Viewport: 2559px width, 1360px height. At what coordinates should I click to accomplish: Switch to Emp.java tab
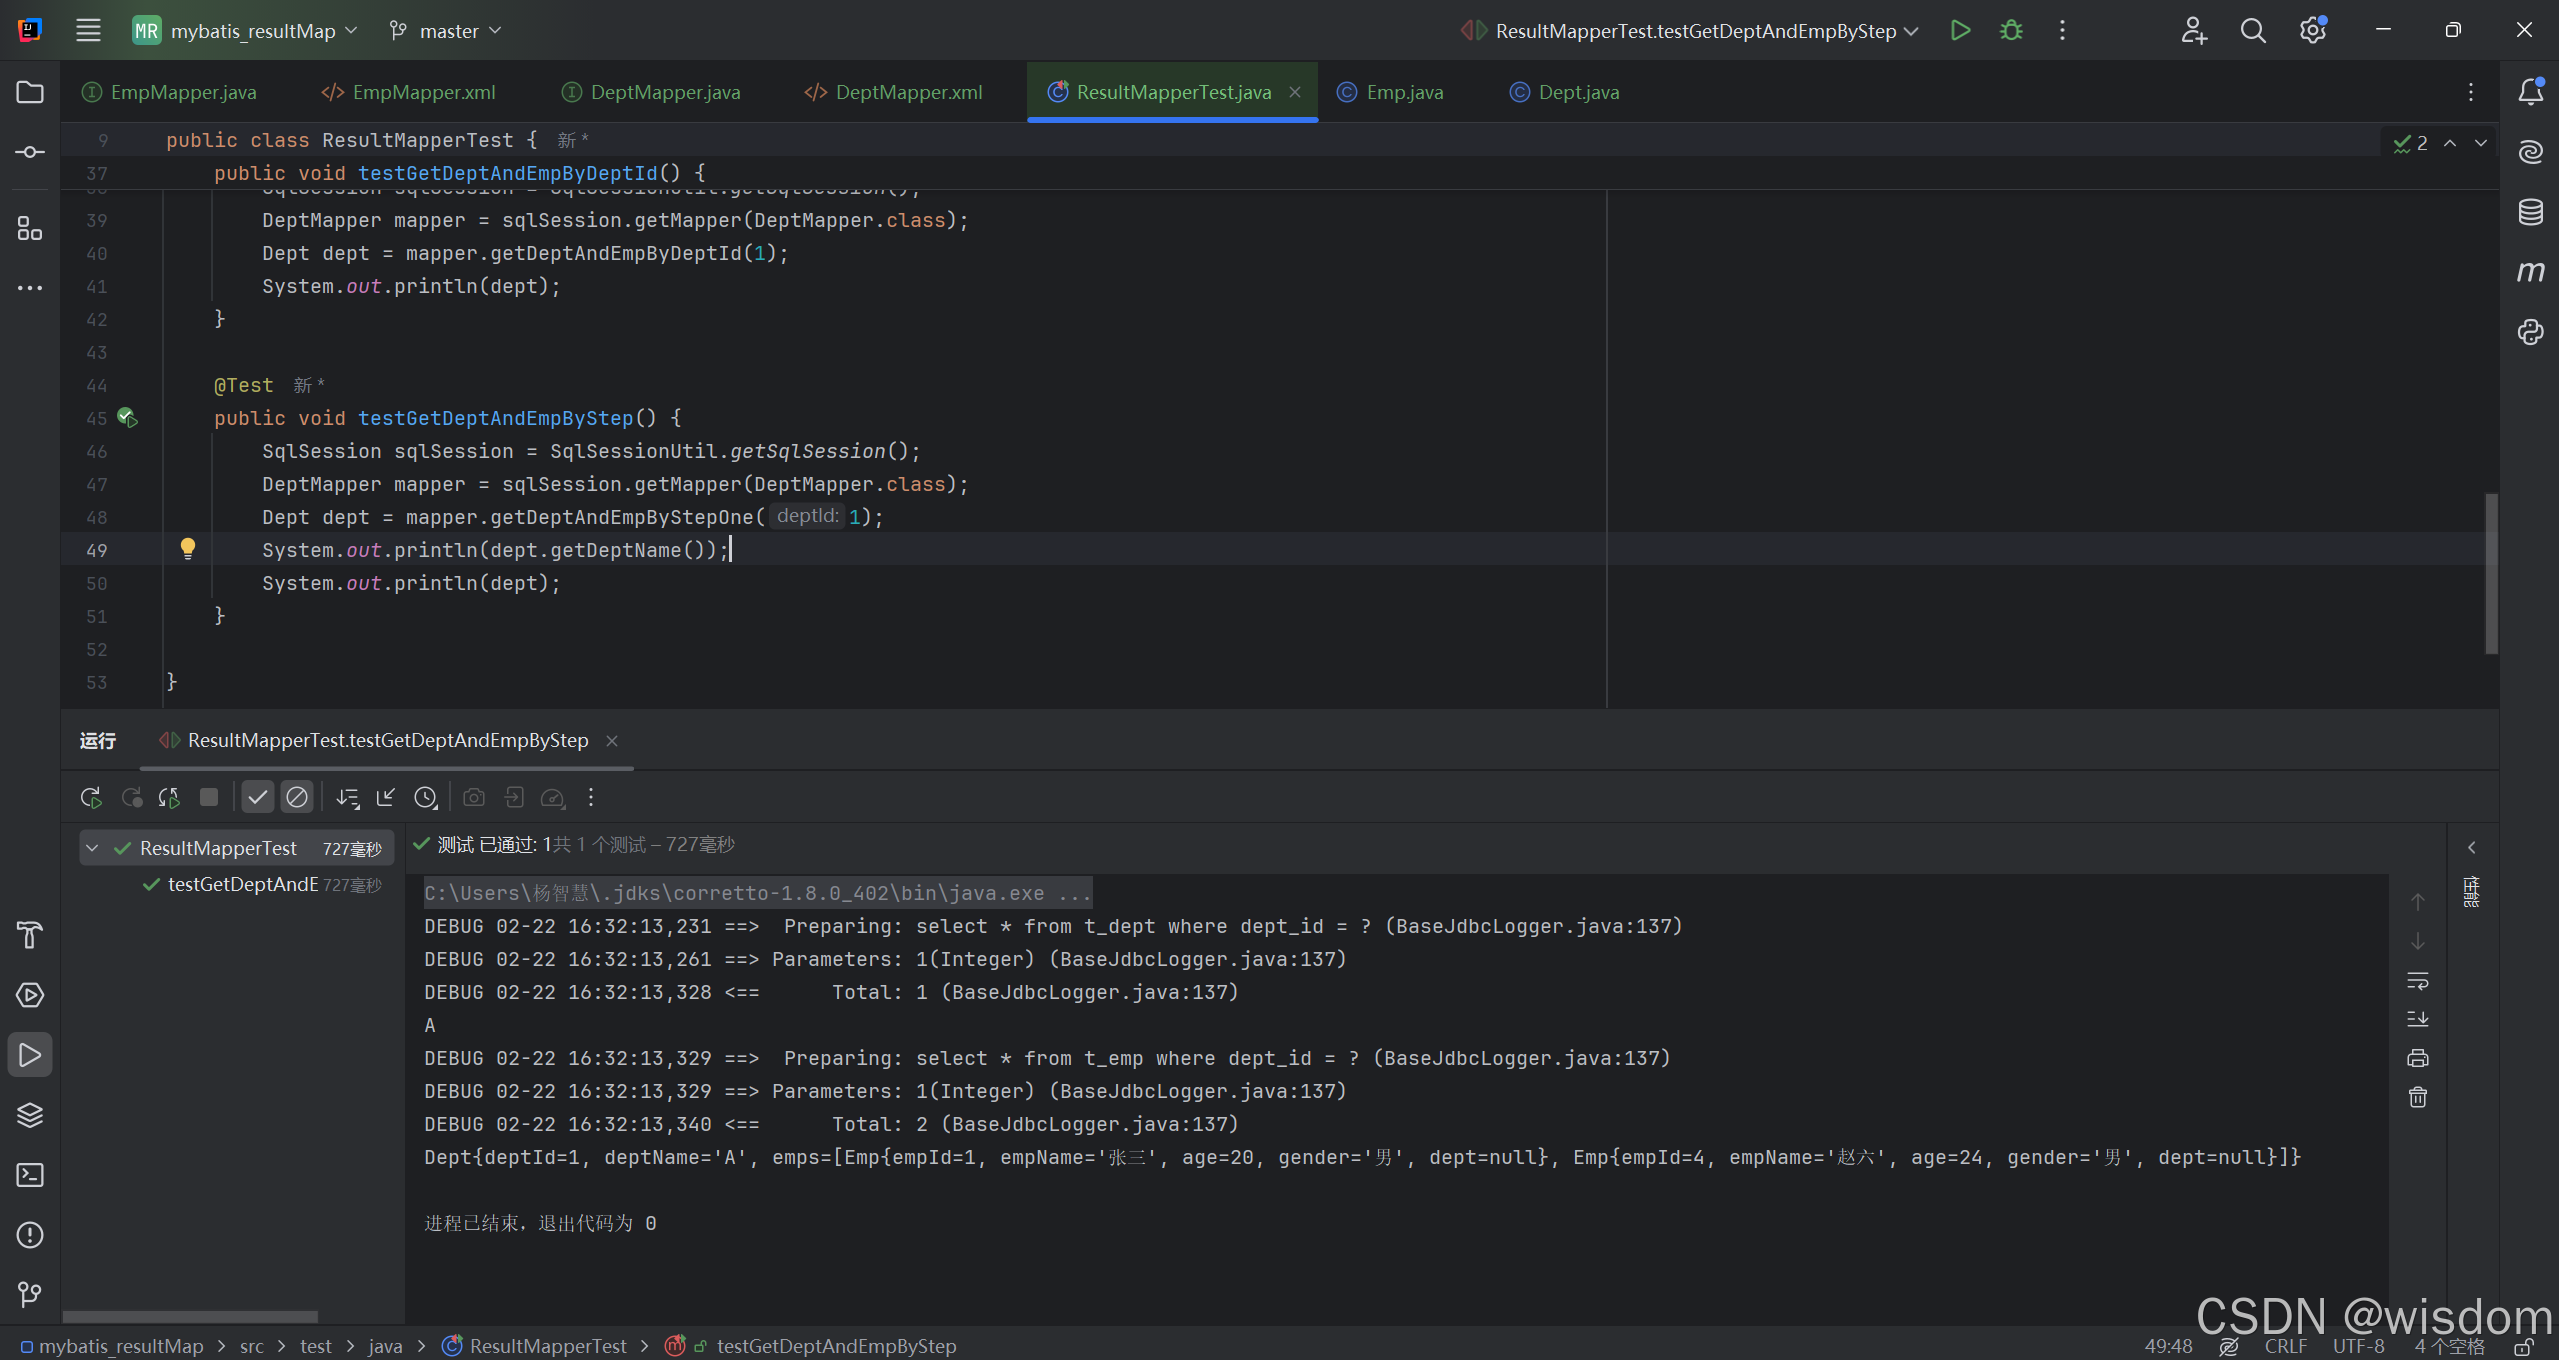(1390, 92)
